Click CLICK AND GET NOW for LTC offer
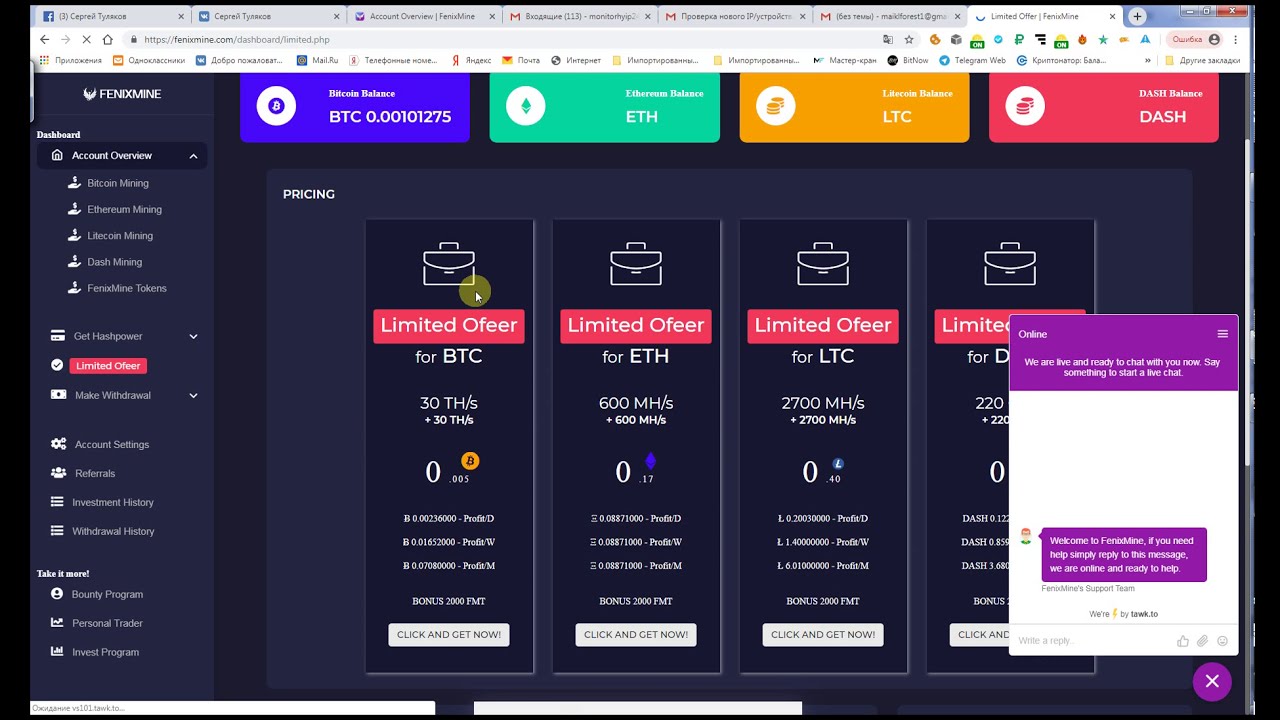The width and height of the screenshot is (1280, 720). click(x=823, y=634)
